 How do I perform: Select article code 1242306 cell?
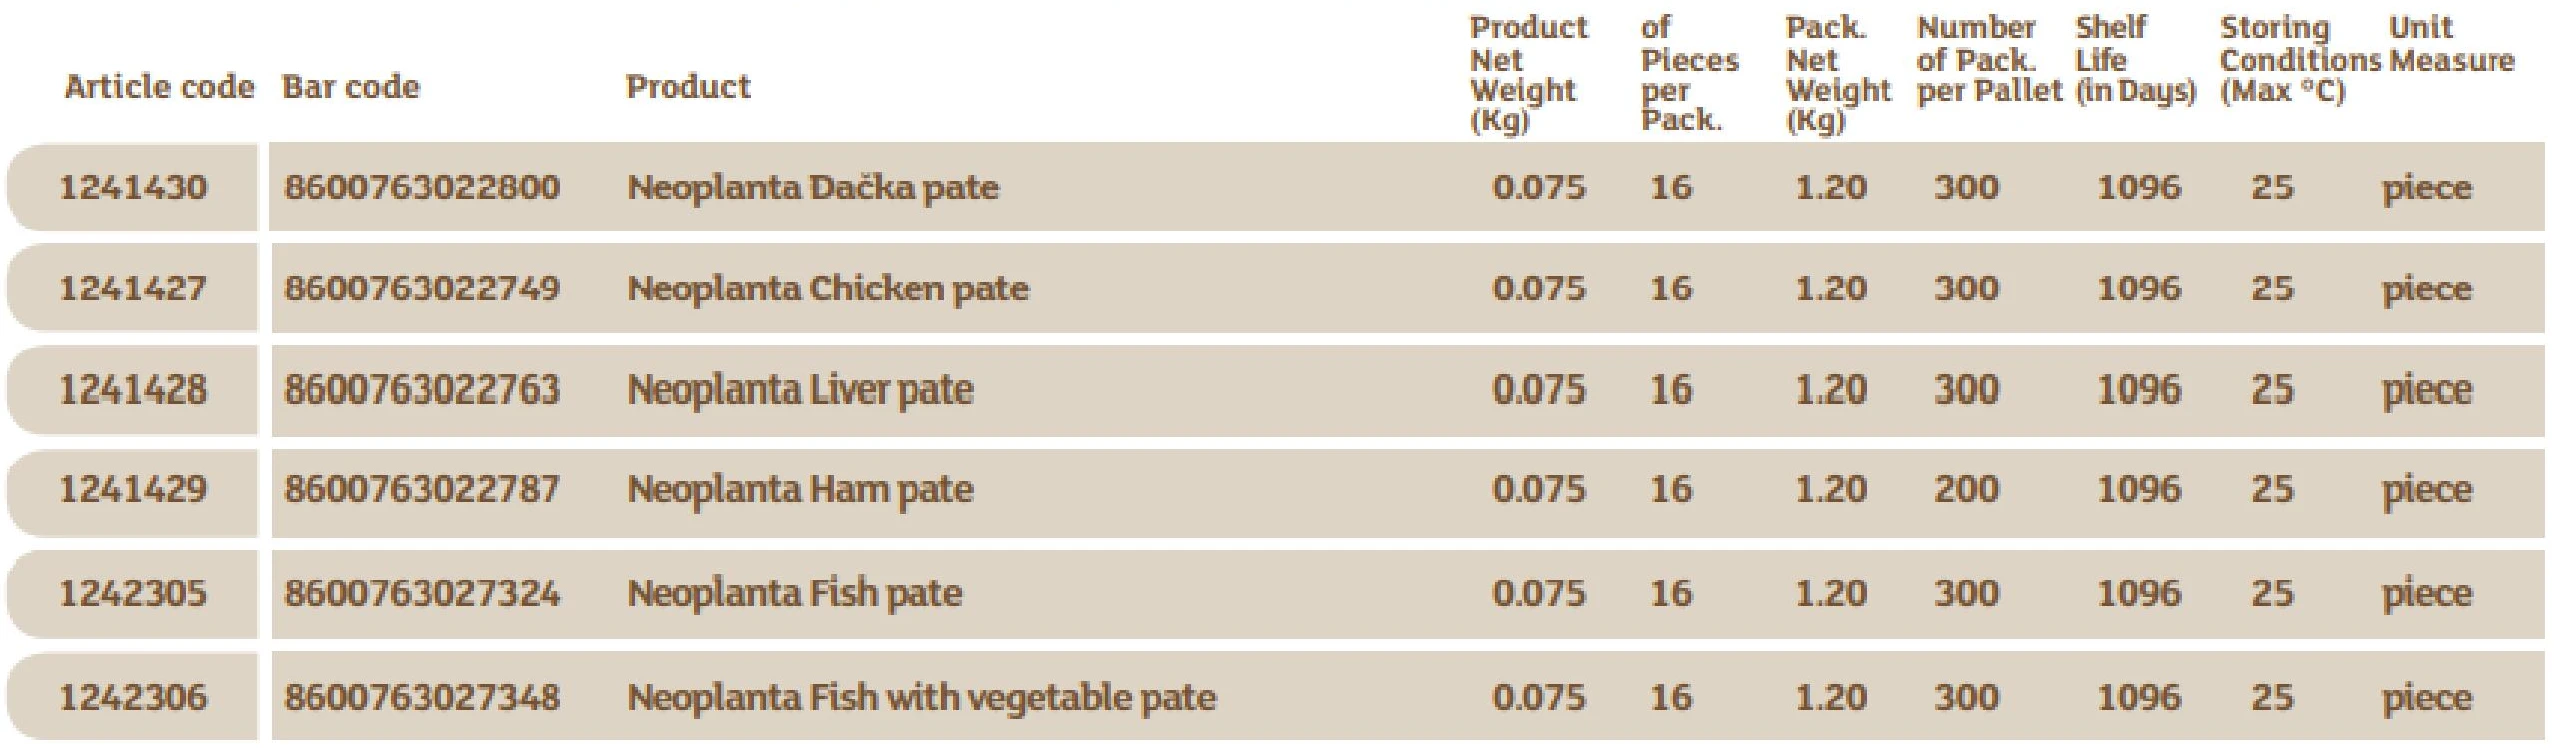click(x=132, y=697)
